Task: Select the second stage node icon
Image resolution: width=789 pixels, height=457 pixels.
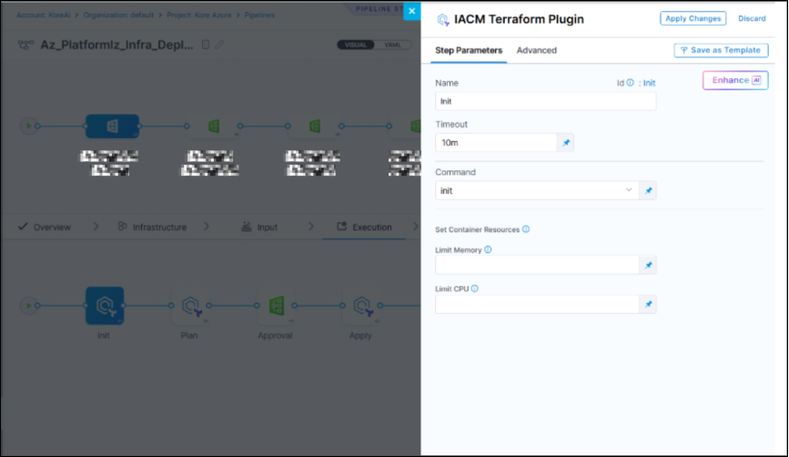Action: click(213, 126)
